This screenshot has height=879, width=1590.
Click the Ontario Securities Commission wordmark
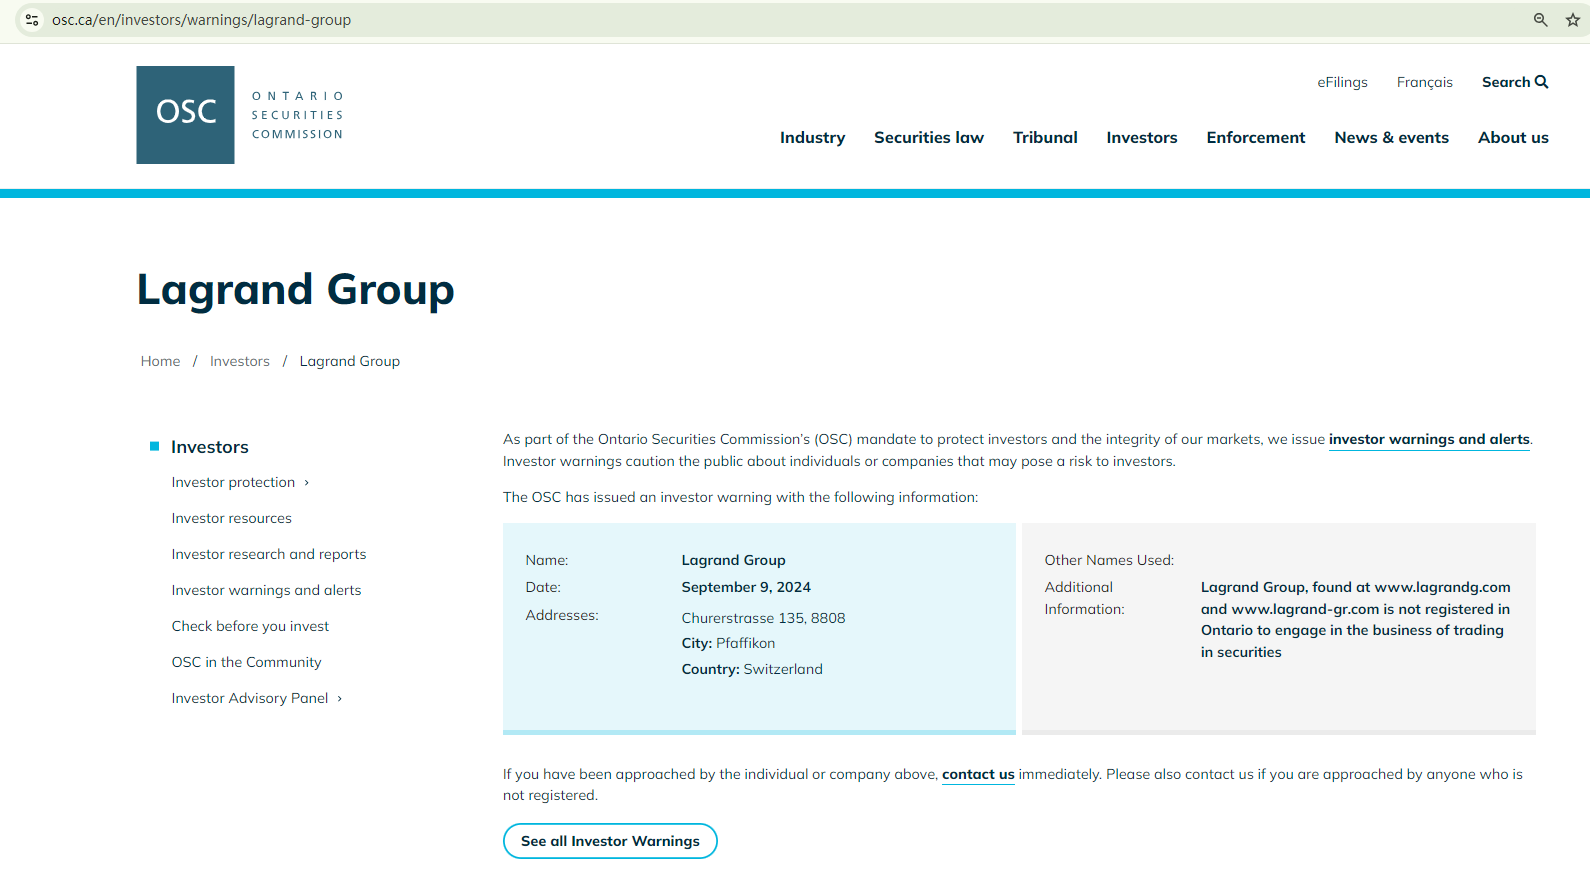[297, 115]
